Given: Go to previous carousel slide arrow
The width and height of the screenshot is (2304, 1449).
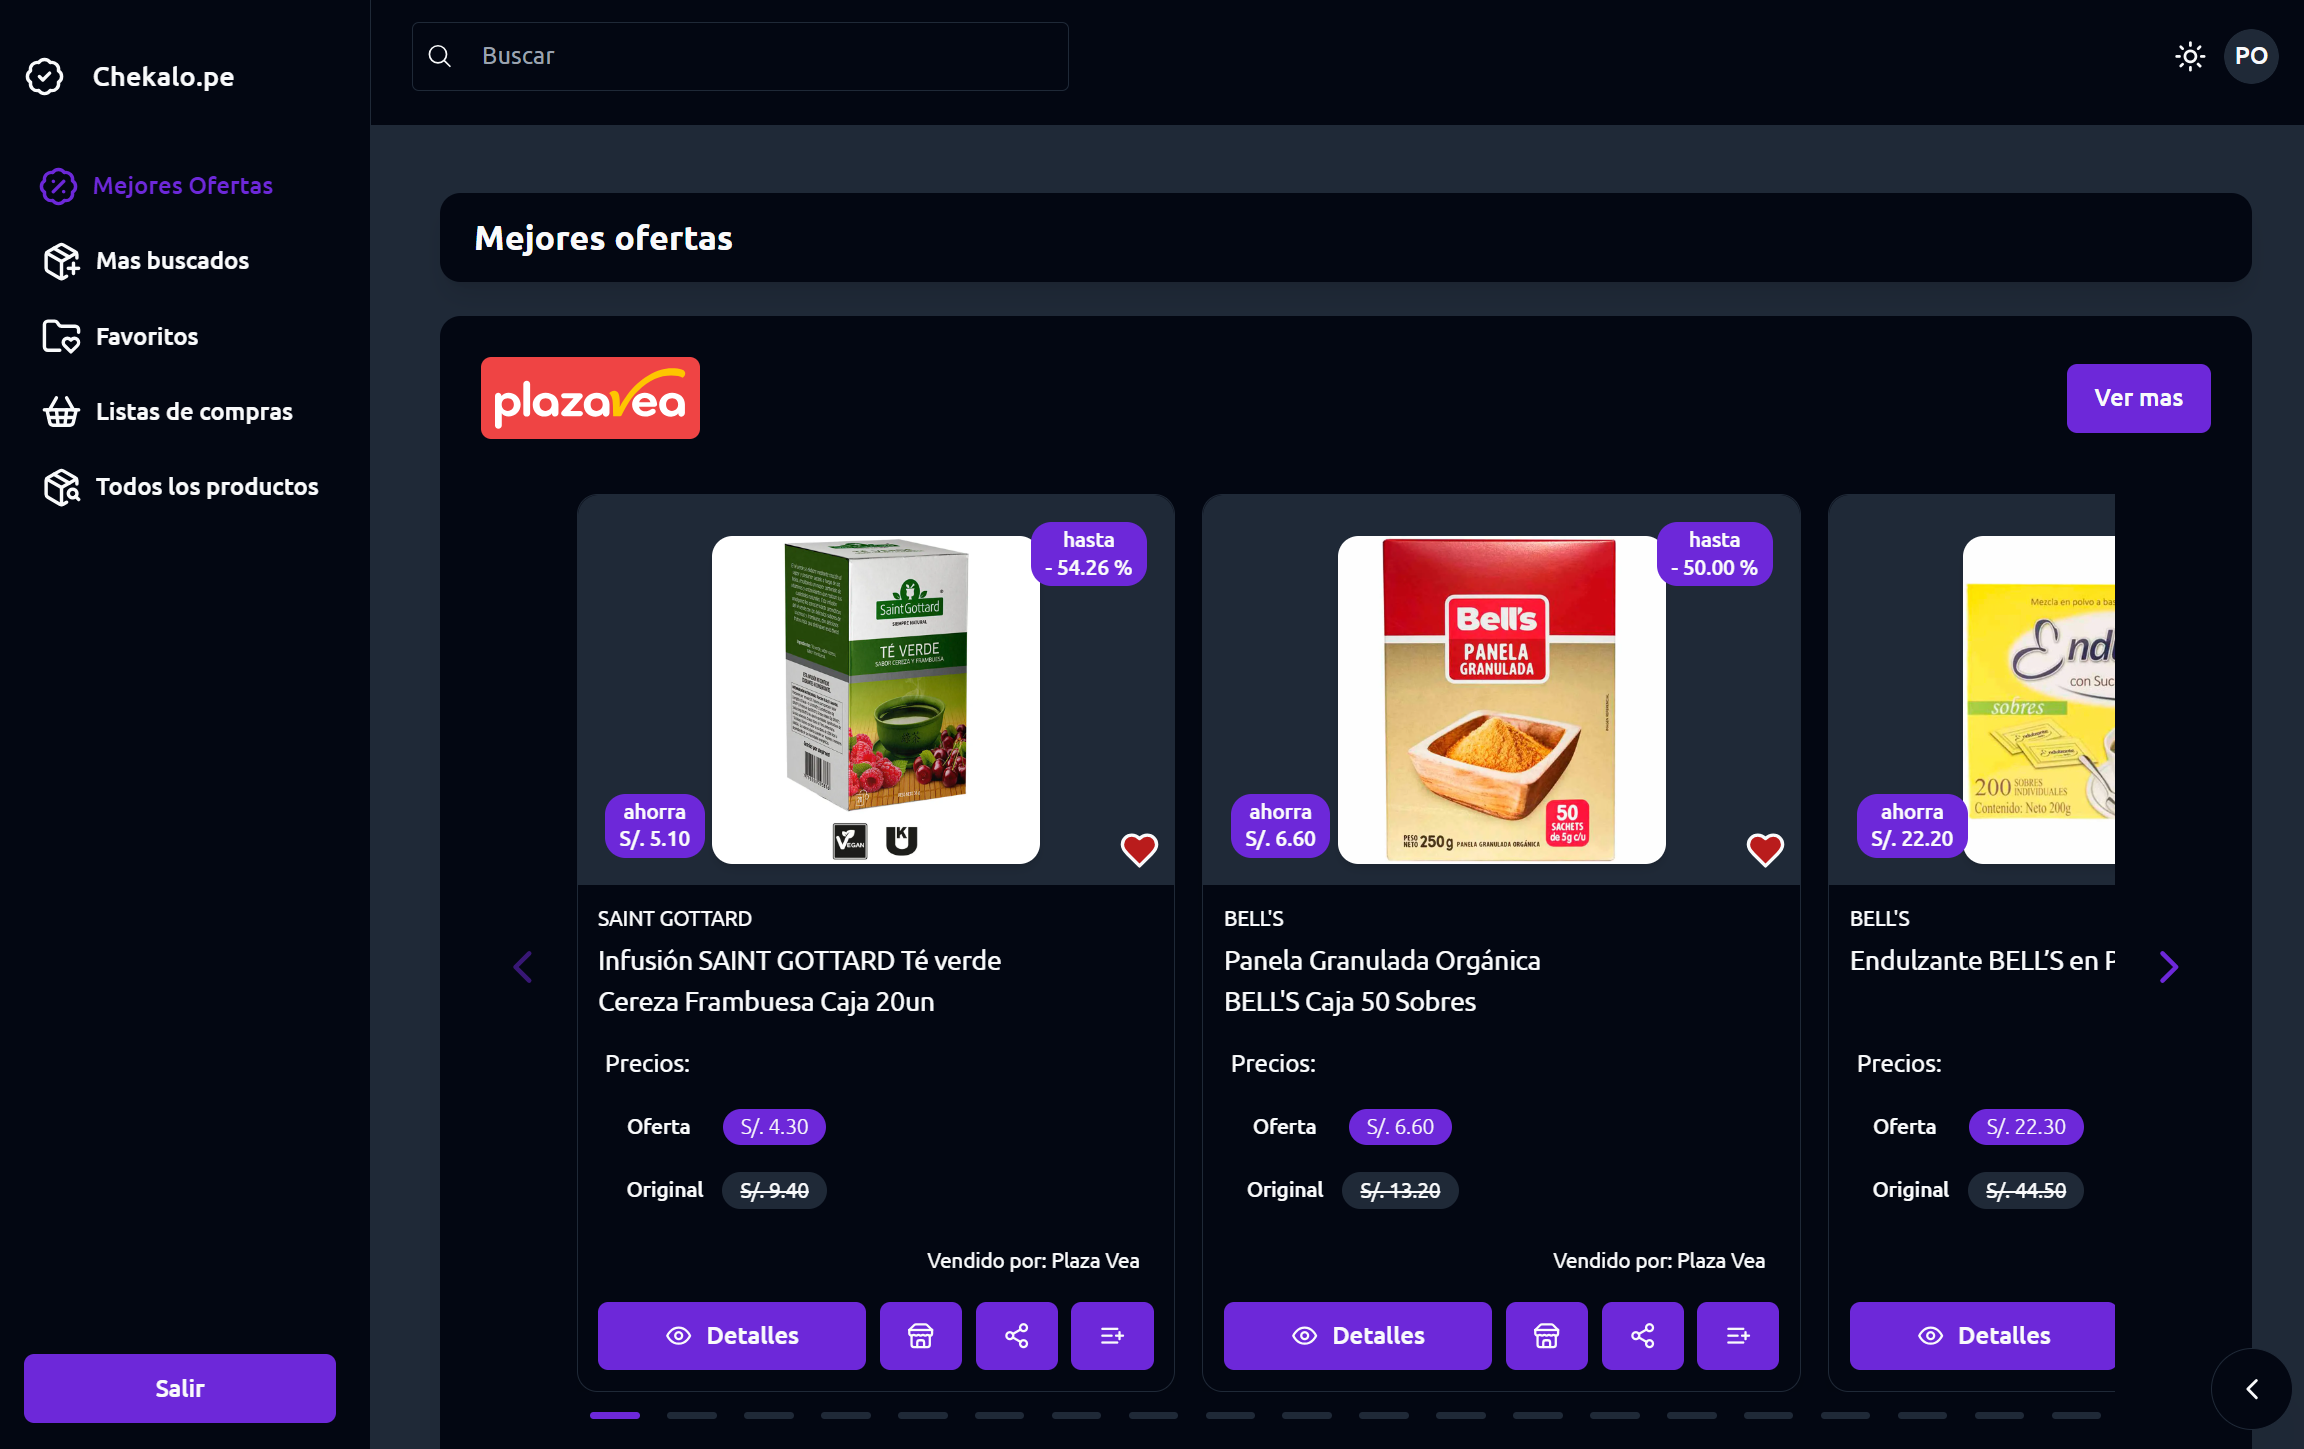Looking at the screenshot, I should (522, 967).
